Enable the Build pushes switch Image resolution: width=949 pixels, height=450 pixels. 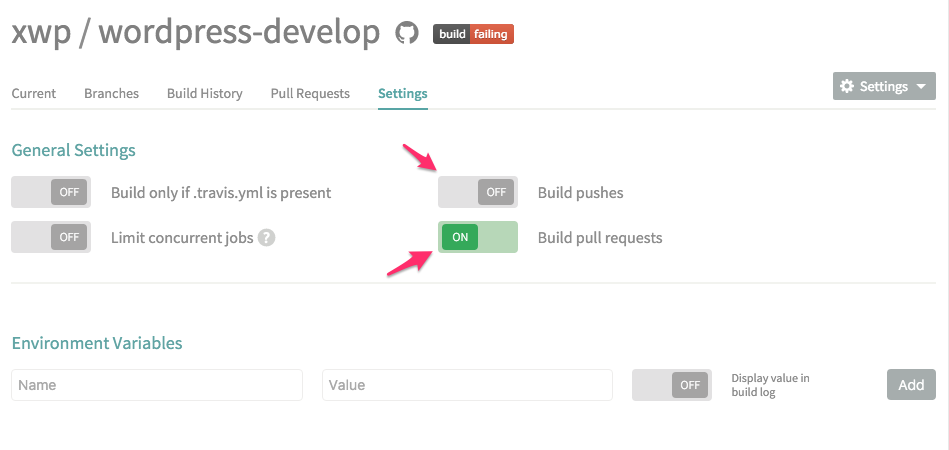pyautogui.click(x=478, y=192)
